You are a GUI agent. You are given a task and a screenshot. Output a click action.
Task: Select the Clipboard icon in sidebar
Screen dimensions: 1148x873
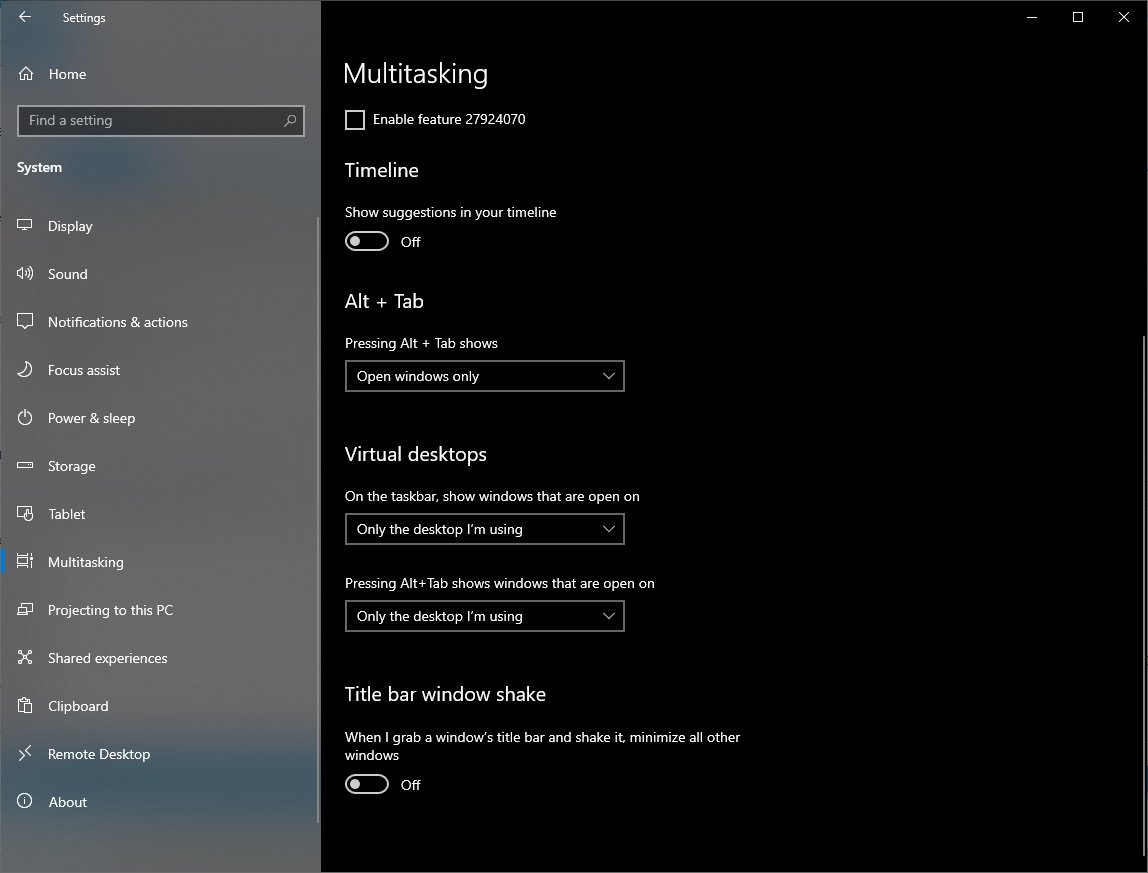click(x=26, y=706)
